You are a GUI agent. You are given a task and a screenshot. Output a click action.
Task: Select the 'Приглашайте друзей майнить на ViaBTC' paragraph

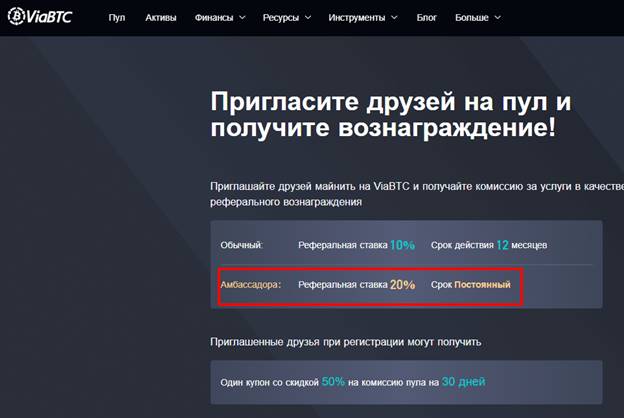(x=417, y=194)
